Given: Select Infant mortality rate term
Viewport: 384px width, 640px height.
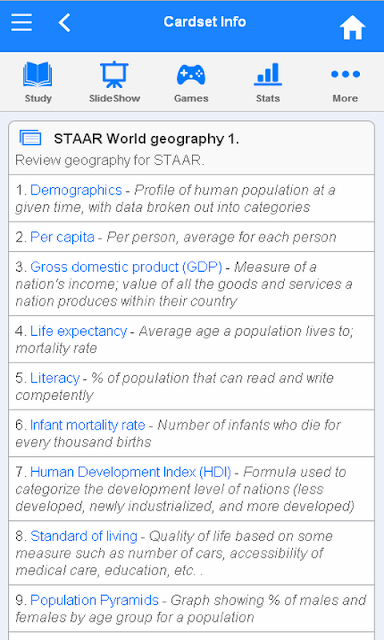Looking at the screenshot, I should click(x=87, y=424).
